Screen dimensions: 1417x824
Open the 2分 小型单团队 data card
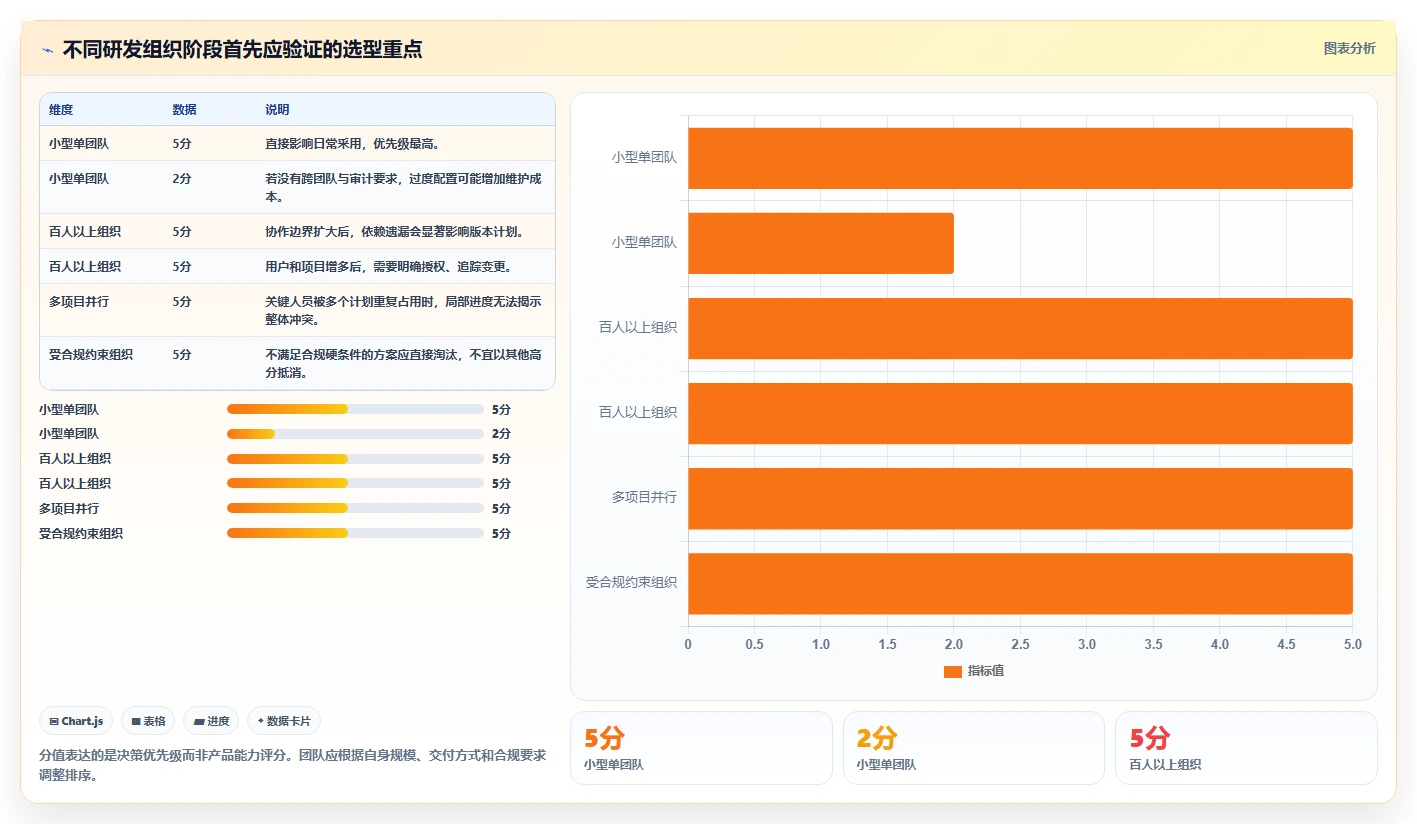[973, 748]
